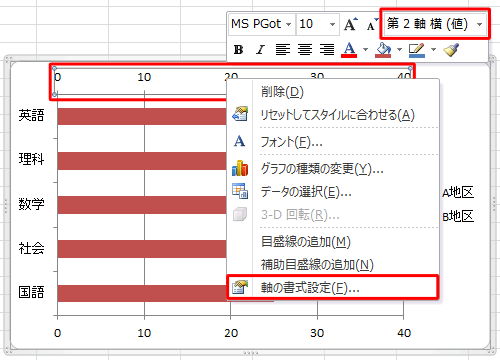Open shape outline dropdown arrow
The height and width of the screenshot is (360, 500).
(433, 50)
